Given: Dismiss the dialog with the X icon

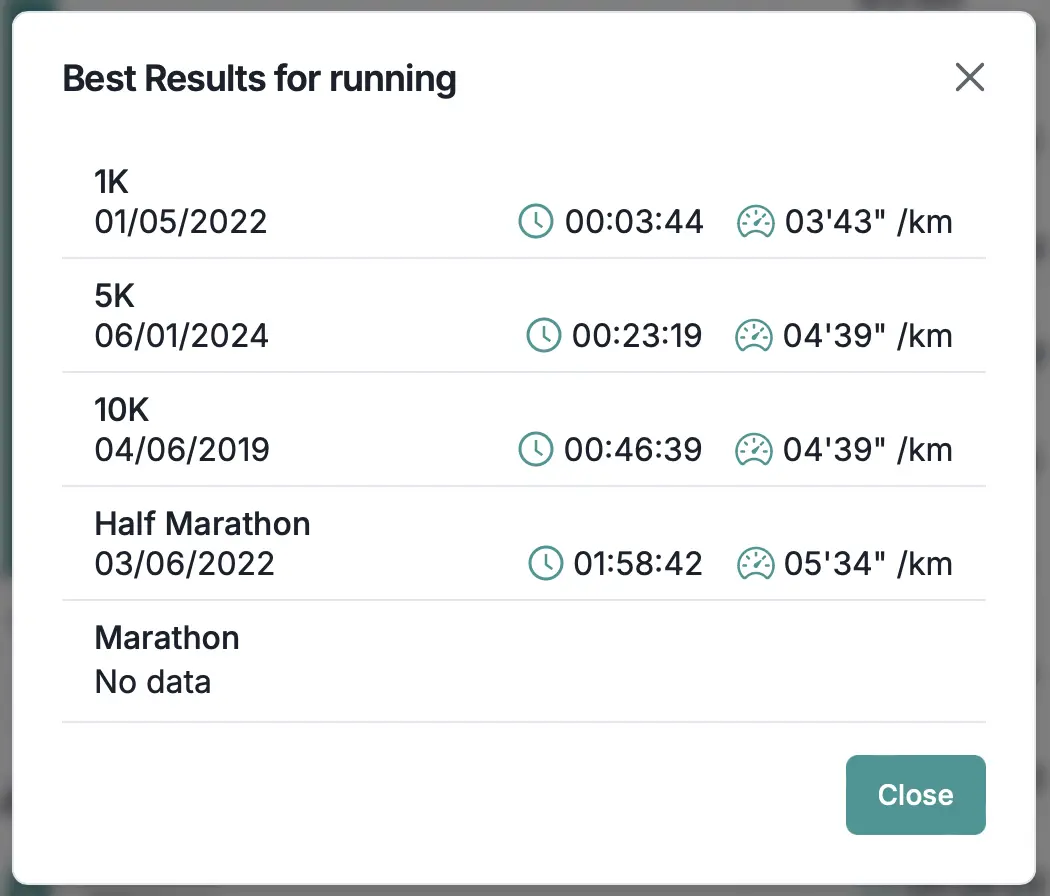Looking at the screenshot, I should [x=969, y=77].
